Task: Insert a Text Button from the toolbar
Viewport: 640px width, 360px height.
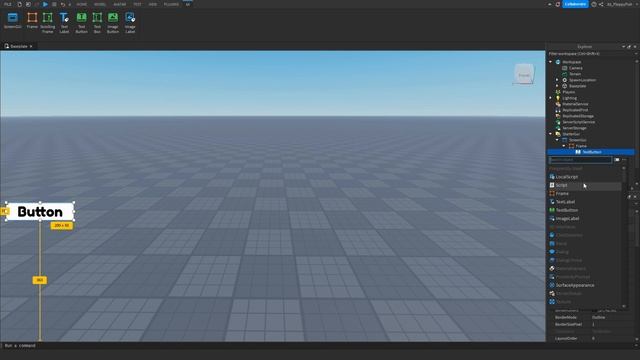Action: click(x=81, y=23)
